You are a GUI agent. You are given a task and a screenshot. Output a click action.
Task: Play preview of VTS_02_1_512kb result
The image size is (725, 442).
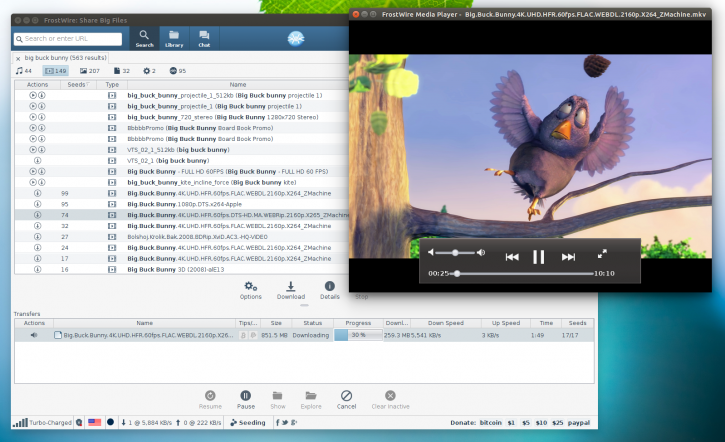(33, 150)
